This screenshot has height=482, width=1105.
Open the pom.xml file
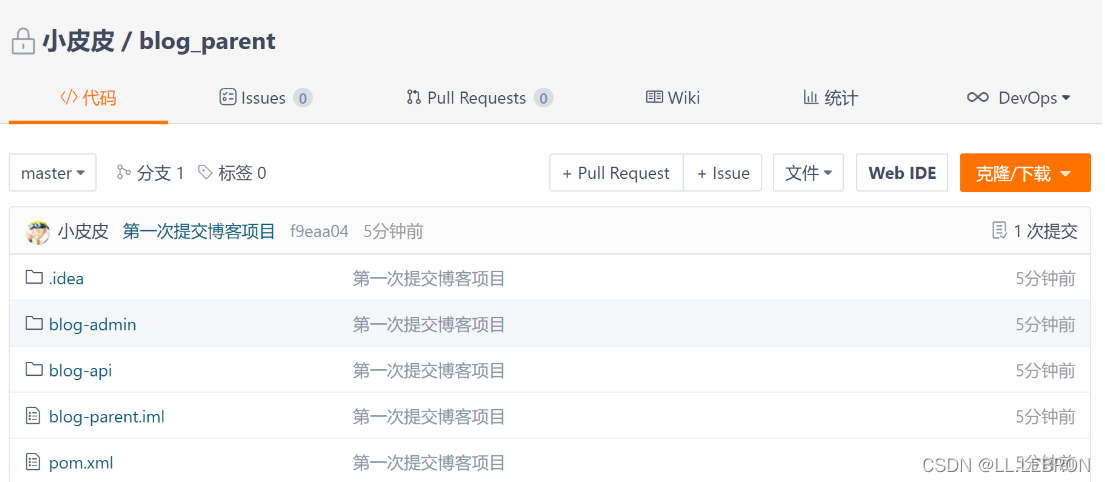click(81, 463)
